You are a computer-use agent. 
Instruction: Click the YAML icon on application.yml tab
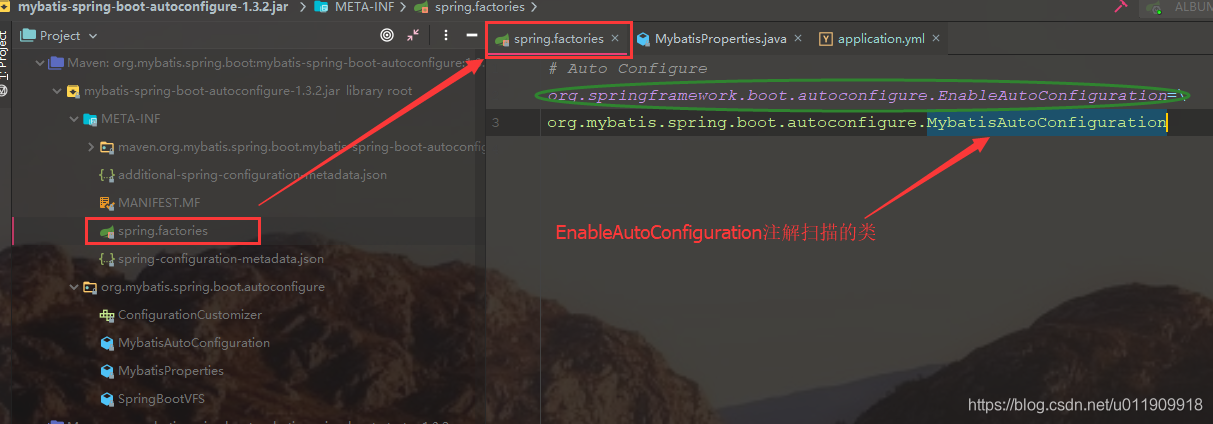point(826,39)
